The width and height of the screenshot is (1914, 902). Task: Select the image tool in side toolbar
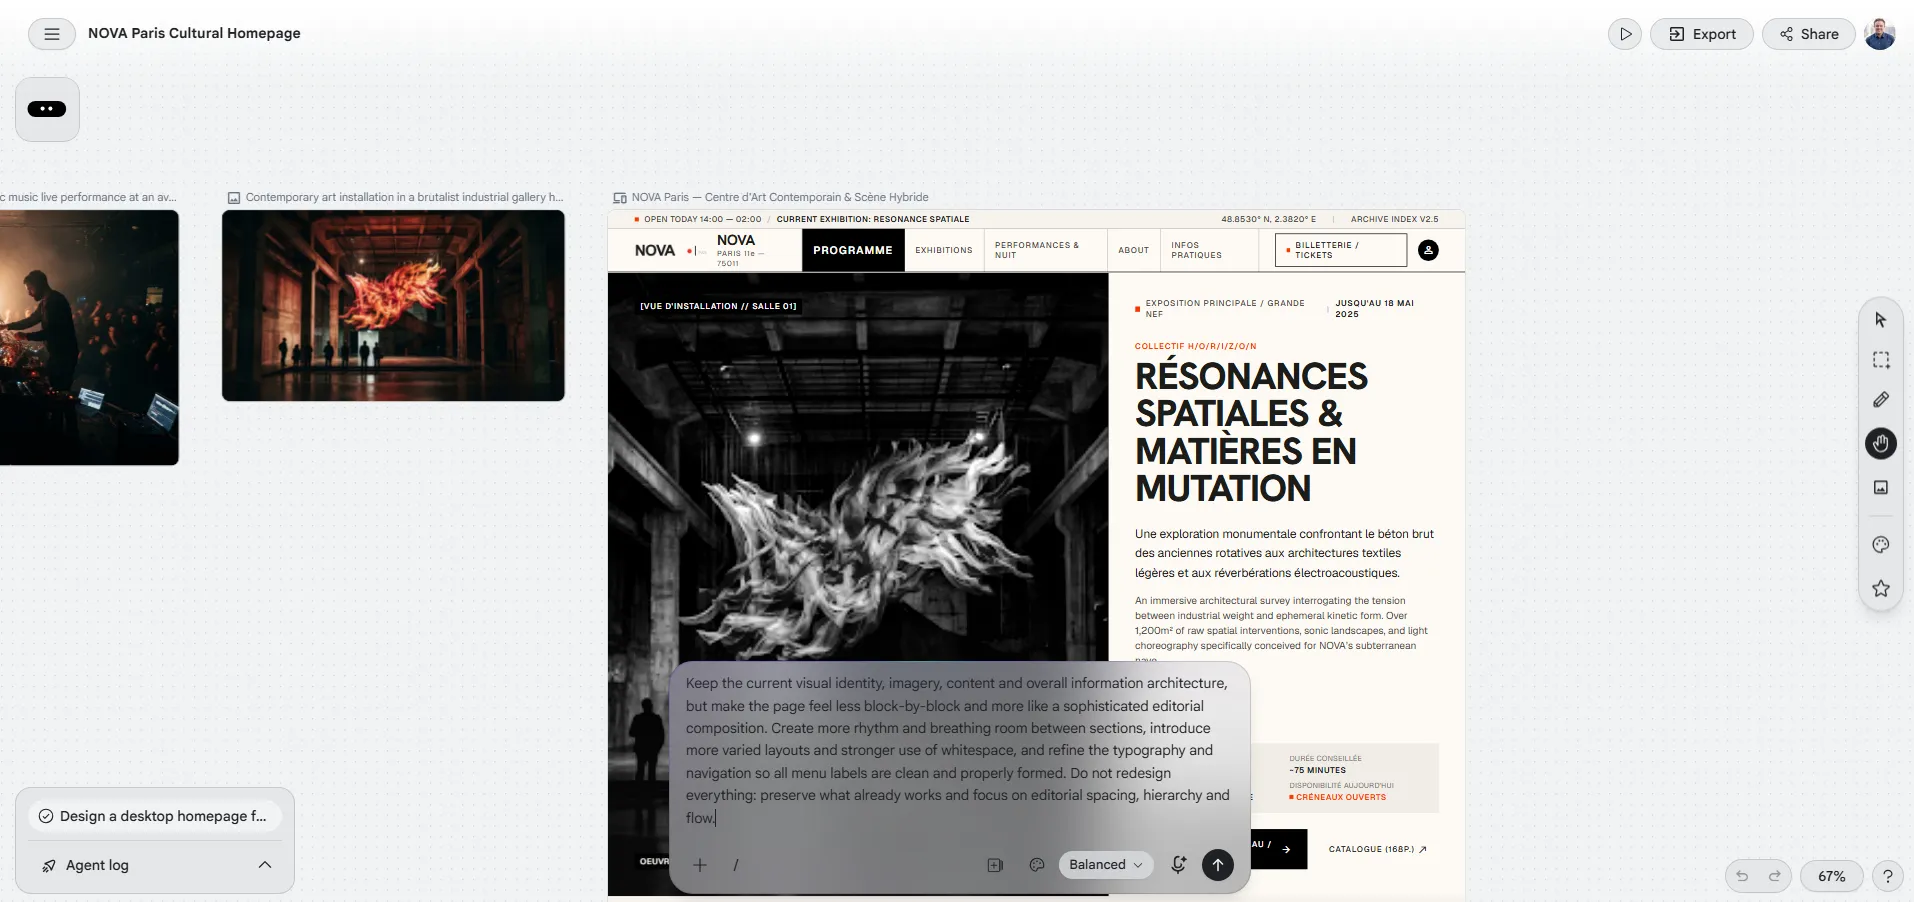click(1881, 487)
